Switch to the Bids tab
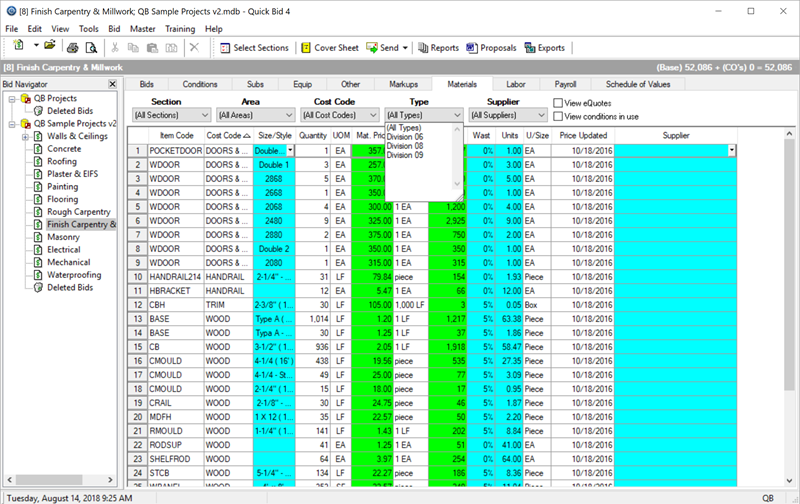This screenshot has height=504, width=800. 146,84
